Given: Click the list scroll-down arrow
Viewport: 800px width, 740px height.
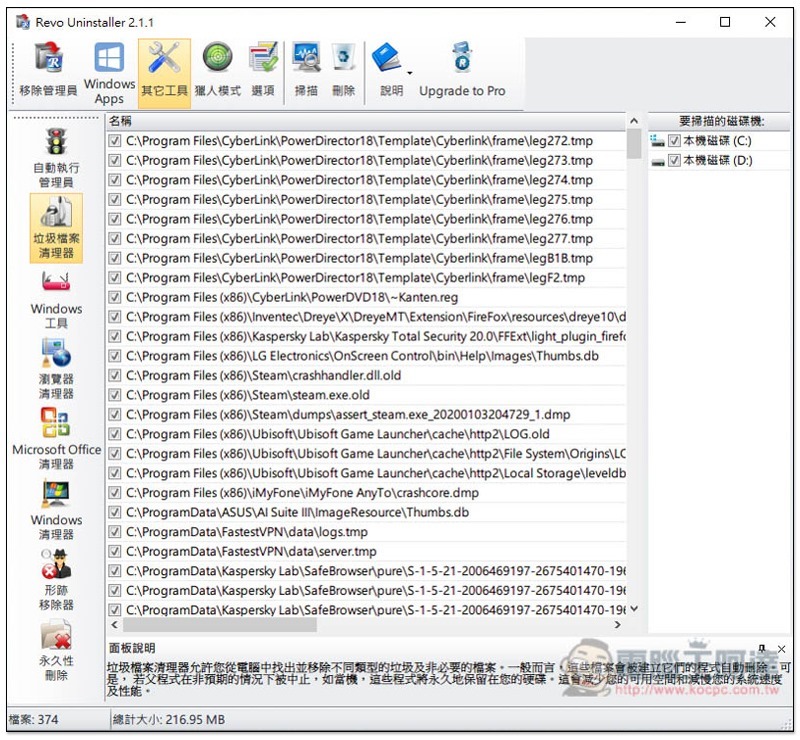Looking at the screenshot, I should (x=634, y=609).
